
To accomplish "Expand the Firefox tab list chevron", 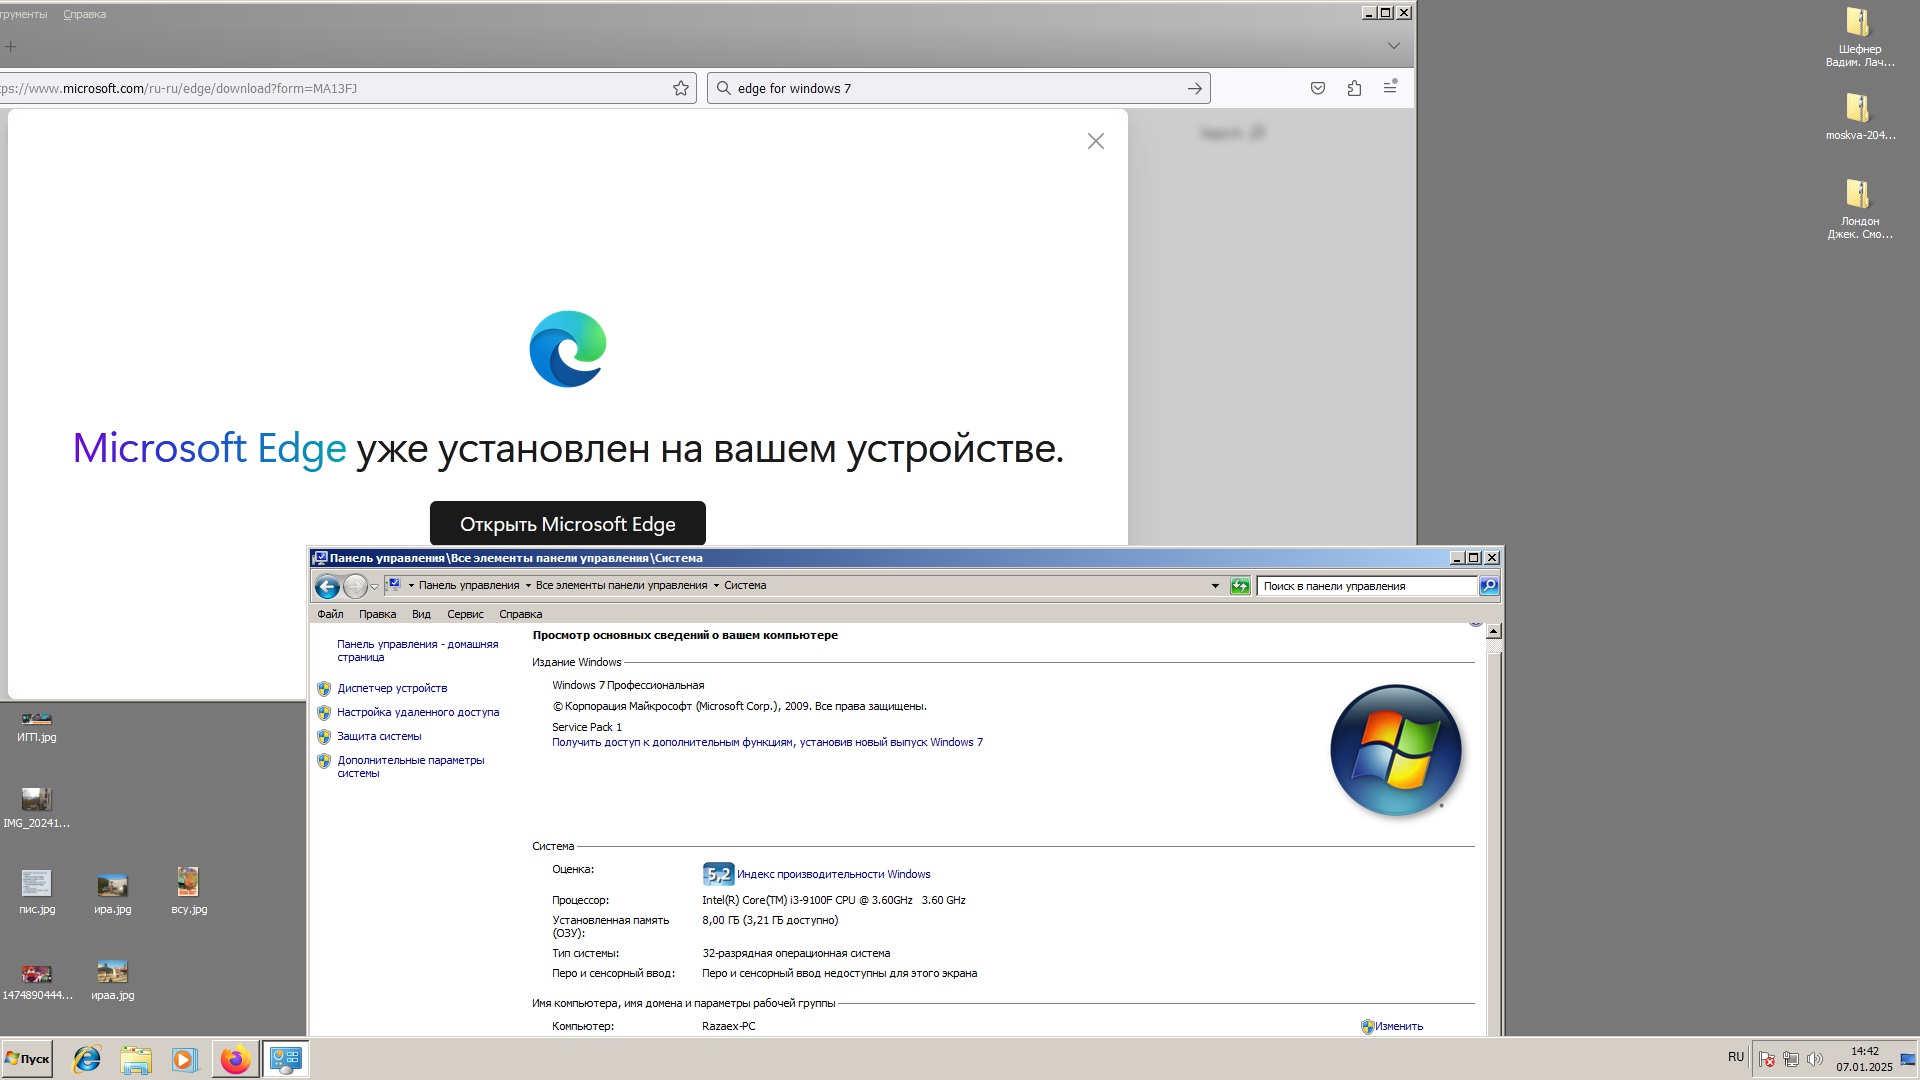I will coord(1393,46).
